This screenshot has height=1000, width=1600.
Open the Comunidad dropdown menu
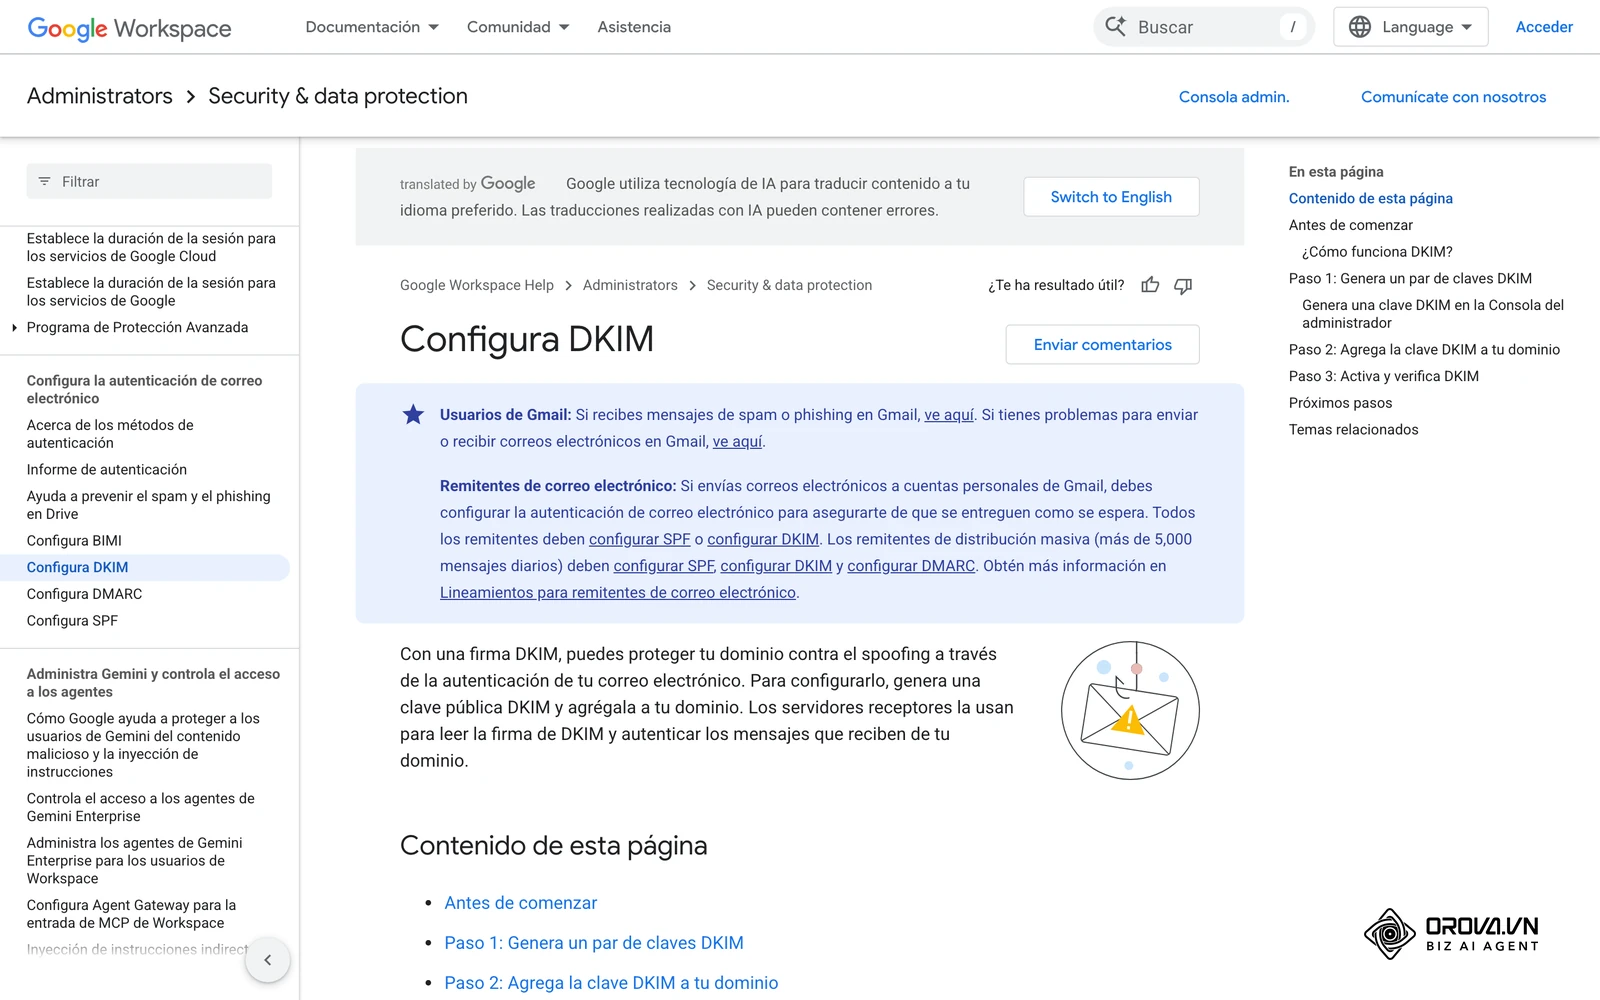point(518,27)
